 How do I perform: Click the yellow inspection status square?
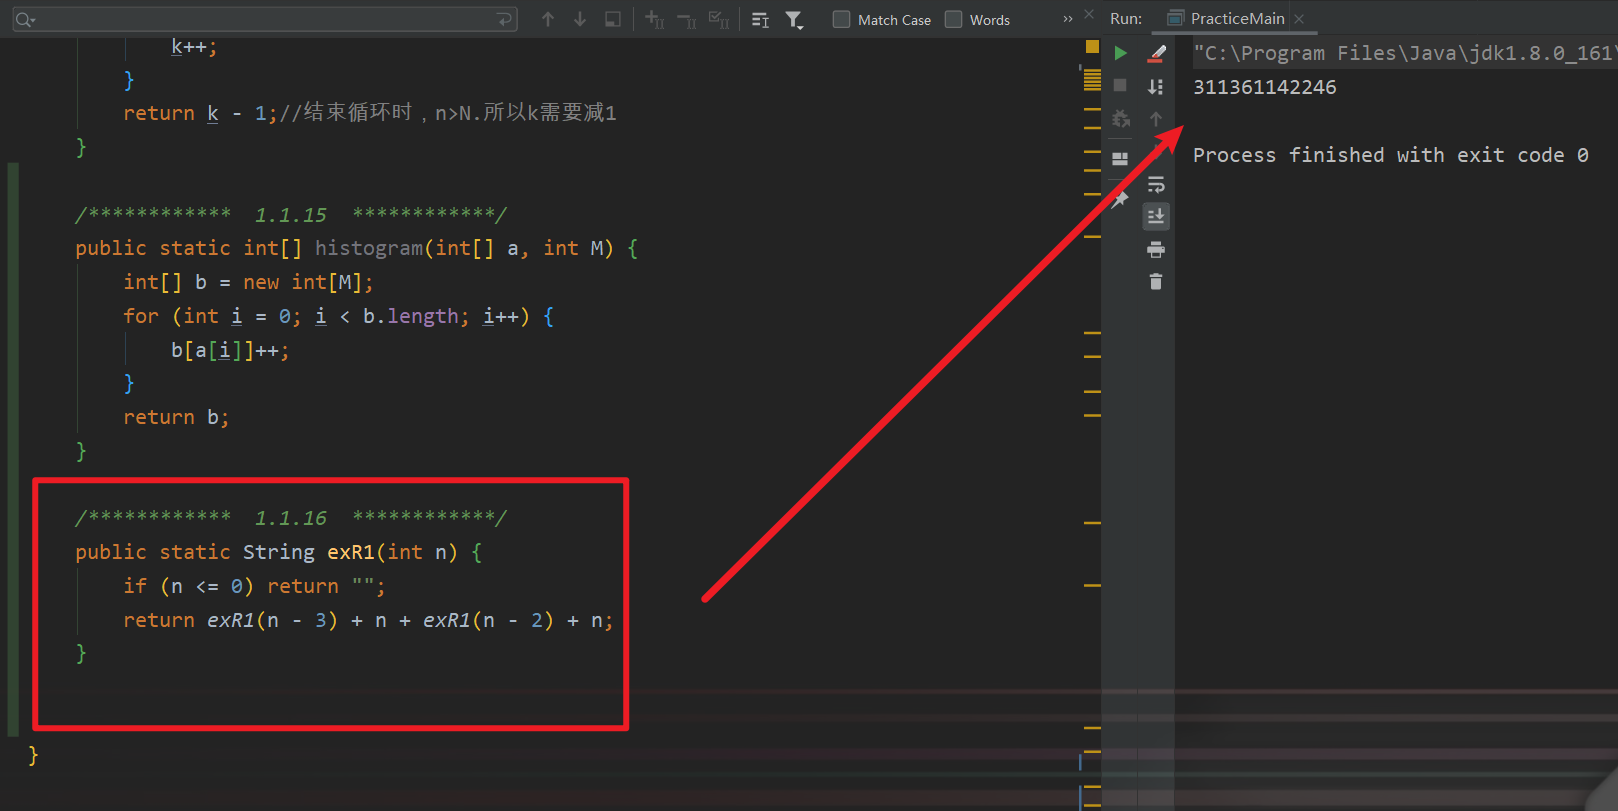pyautogui.click(x=1092, y=47)
